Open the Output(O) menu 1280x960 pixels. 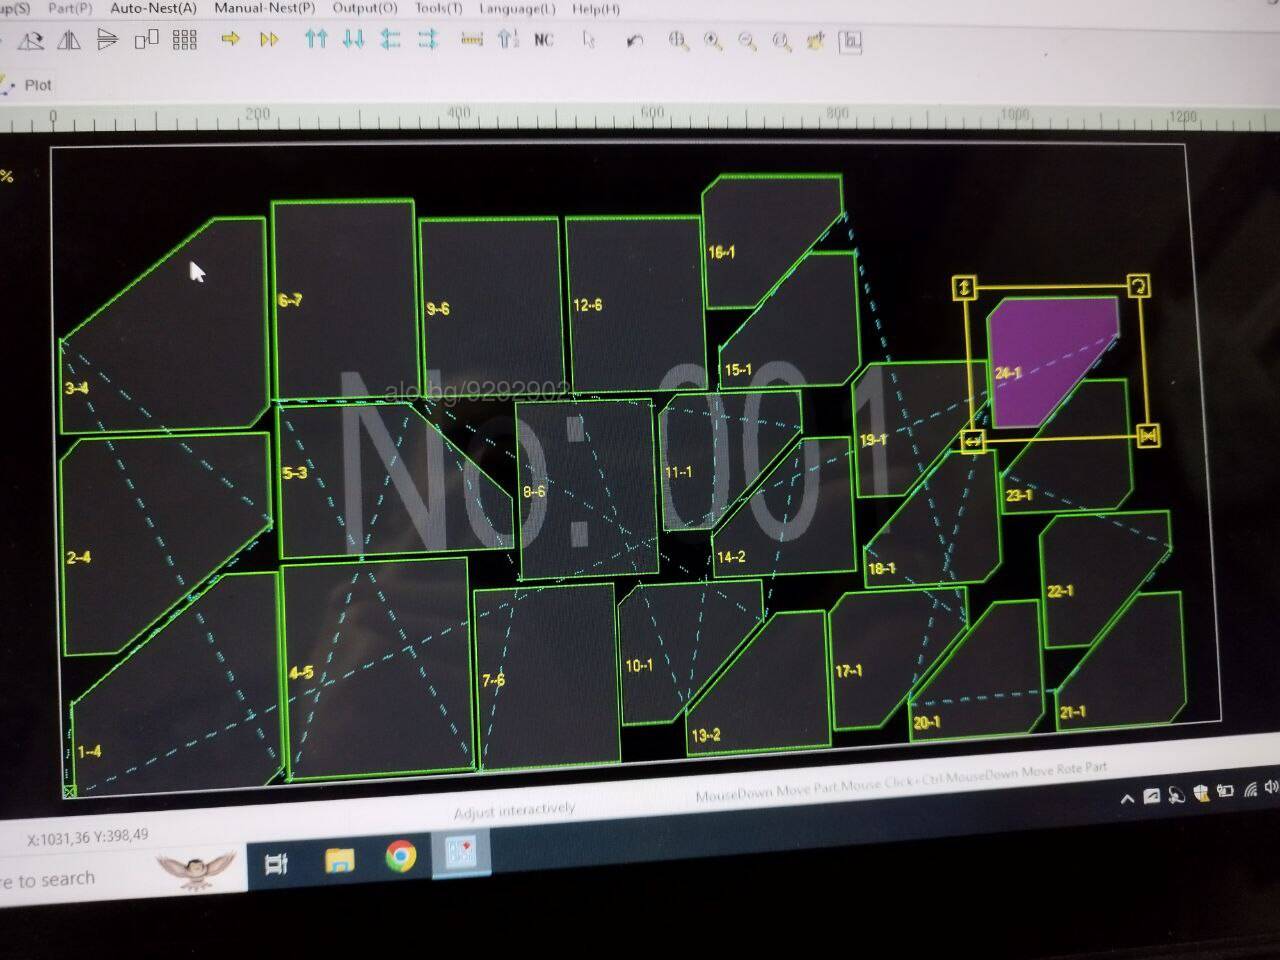pos(365,8)
